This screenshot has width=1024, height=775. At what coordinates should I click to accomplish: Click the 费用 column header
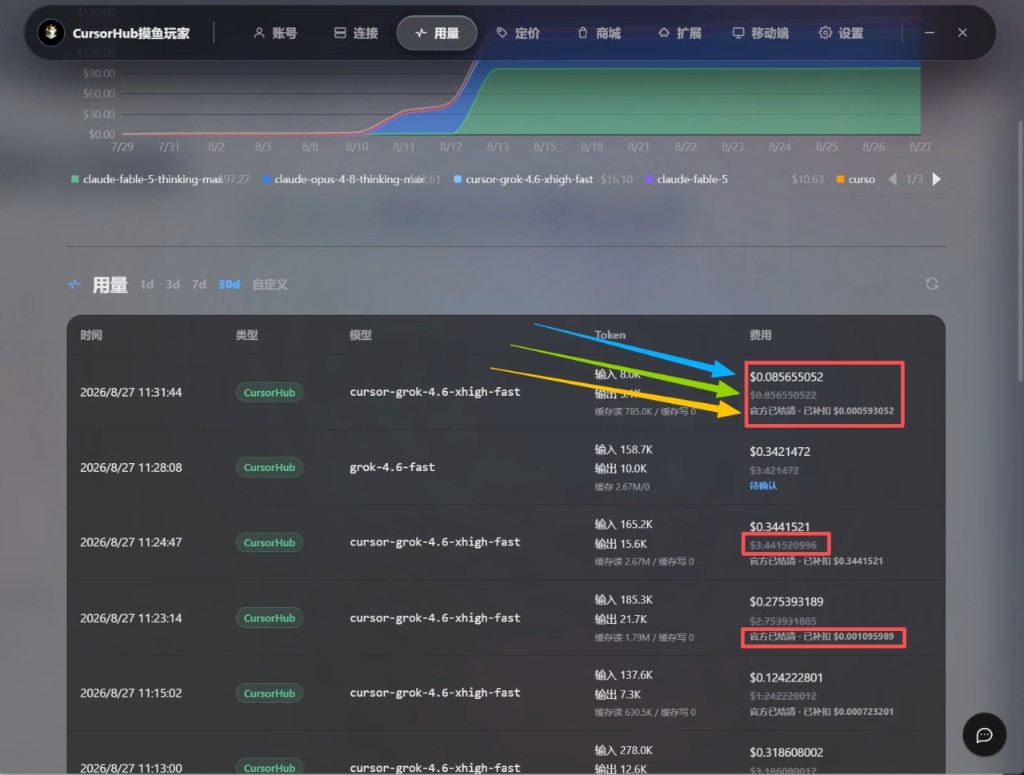pos(760,335)
